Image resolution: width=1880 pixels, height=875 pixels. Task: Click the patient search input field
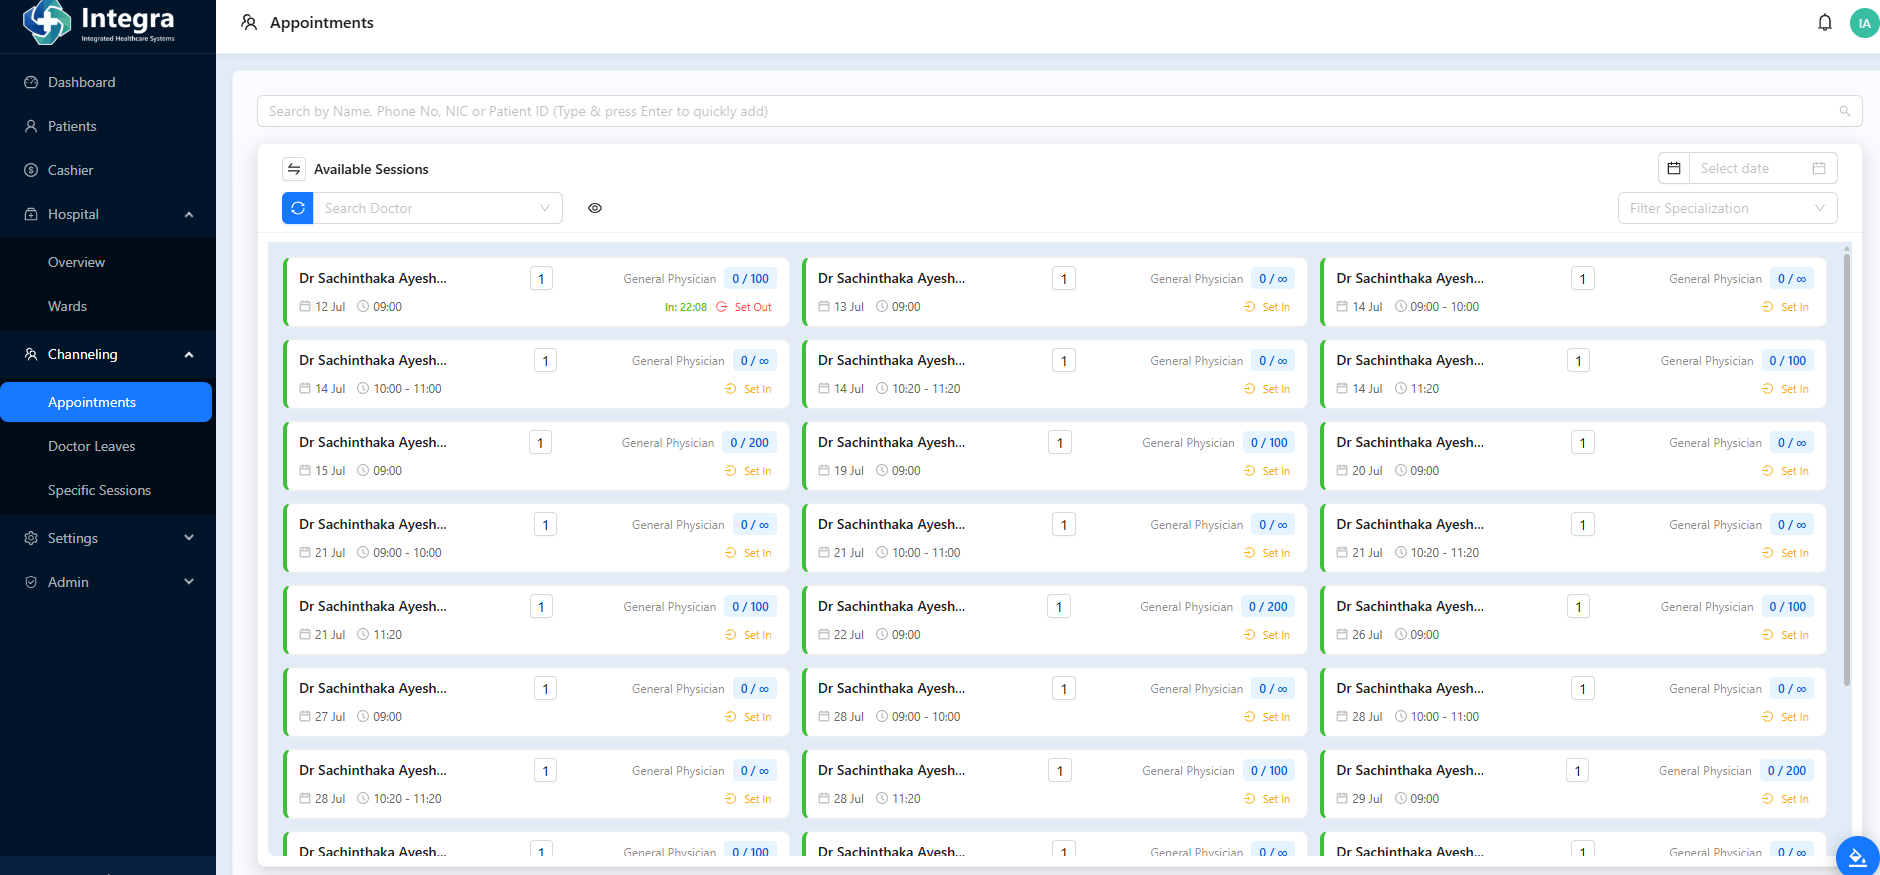(x=1059, y=111)
